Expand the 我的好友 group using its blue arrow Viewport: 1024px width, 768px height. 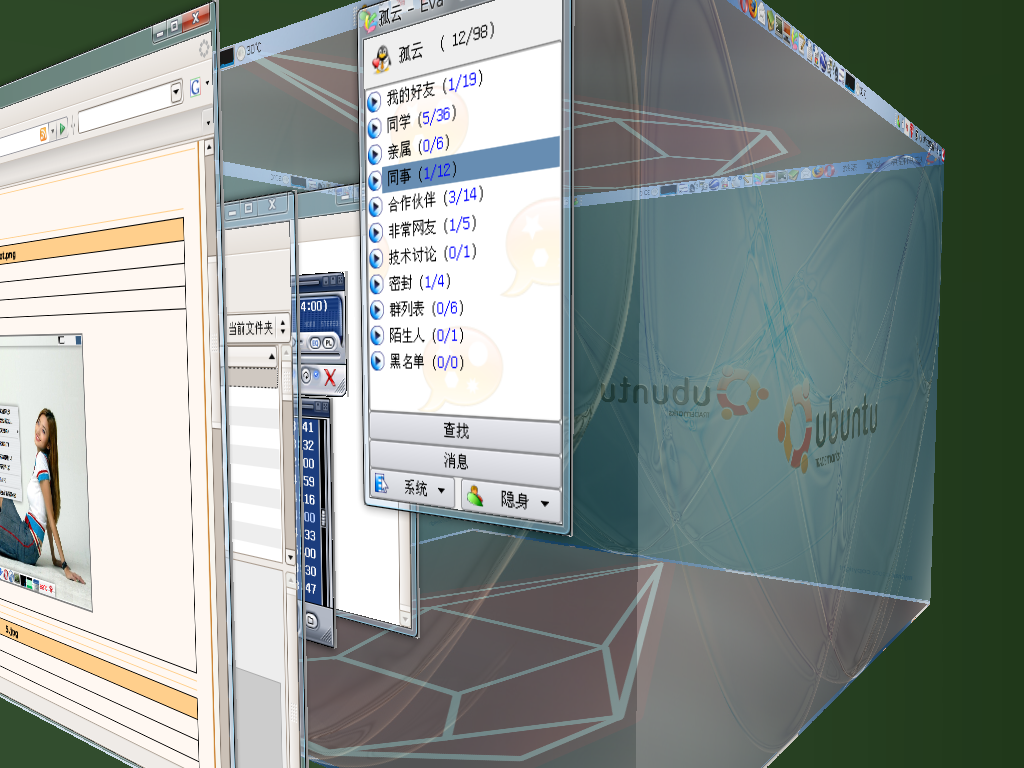(374, 102)
